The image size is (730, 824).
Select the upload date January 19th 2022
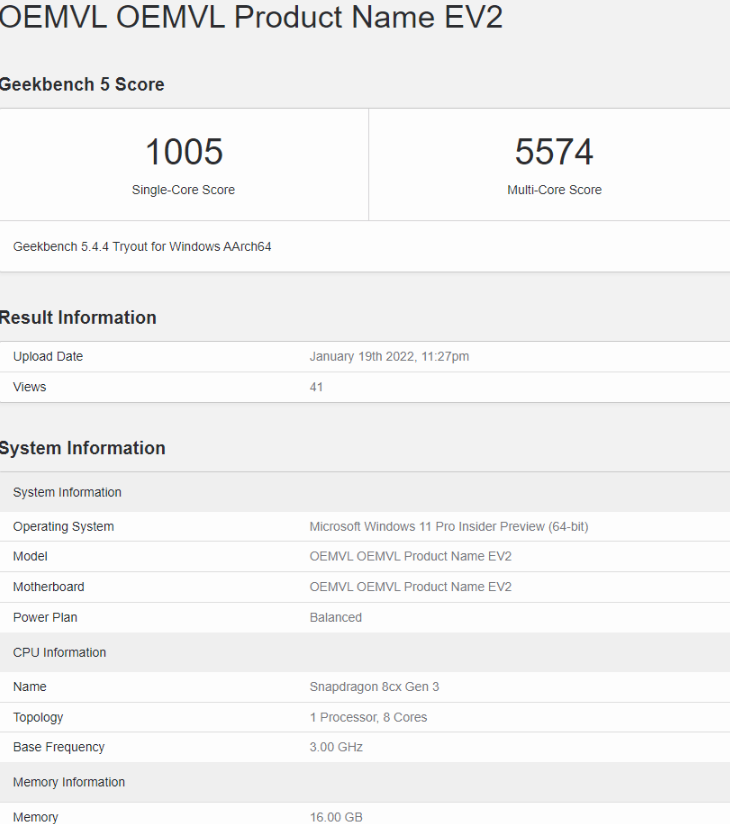(x=389, y=357)
